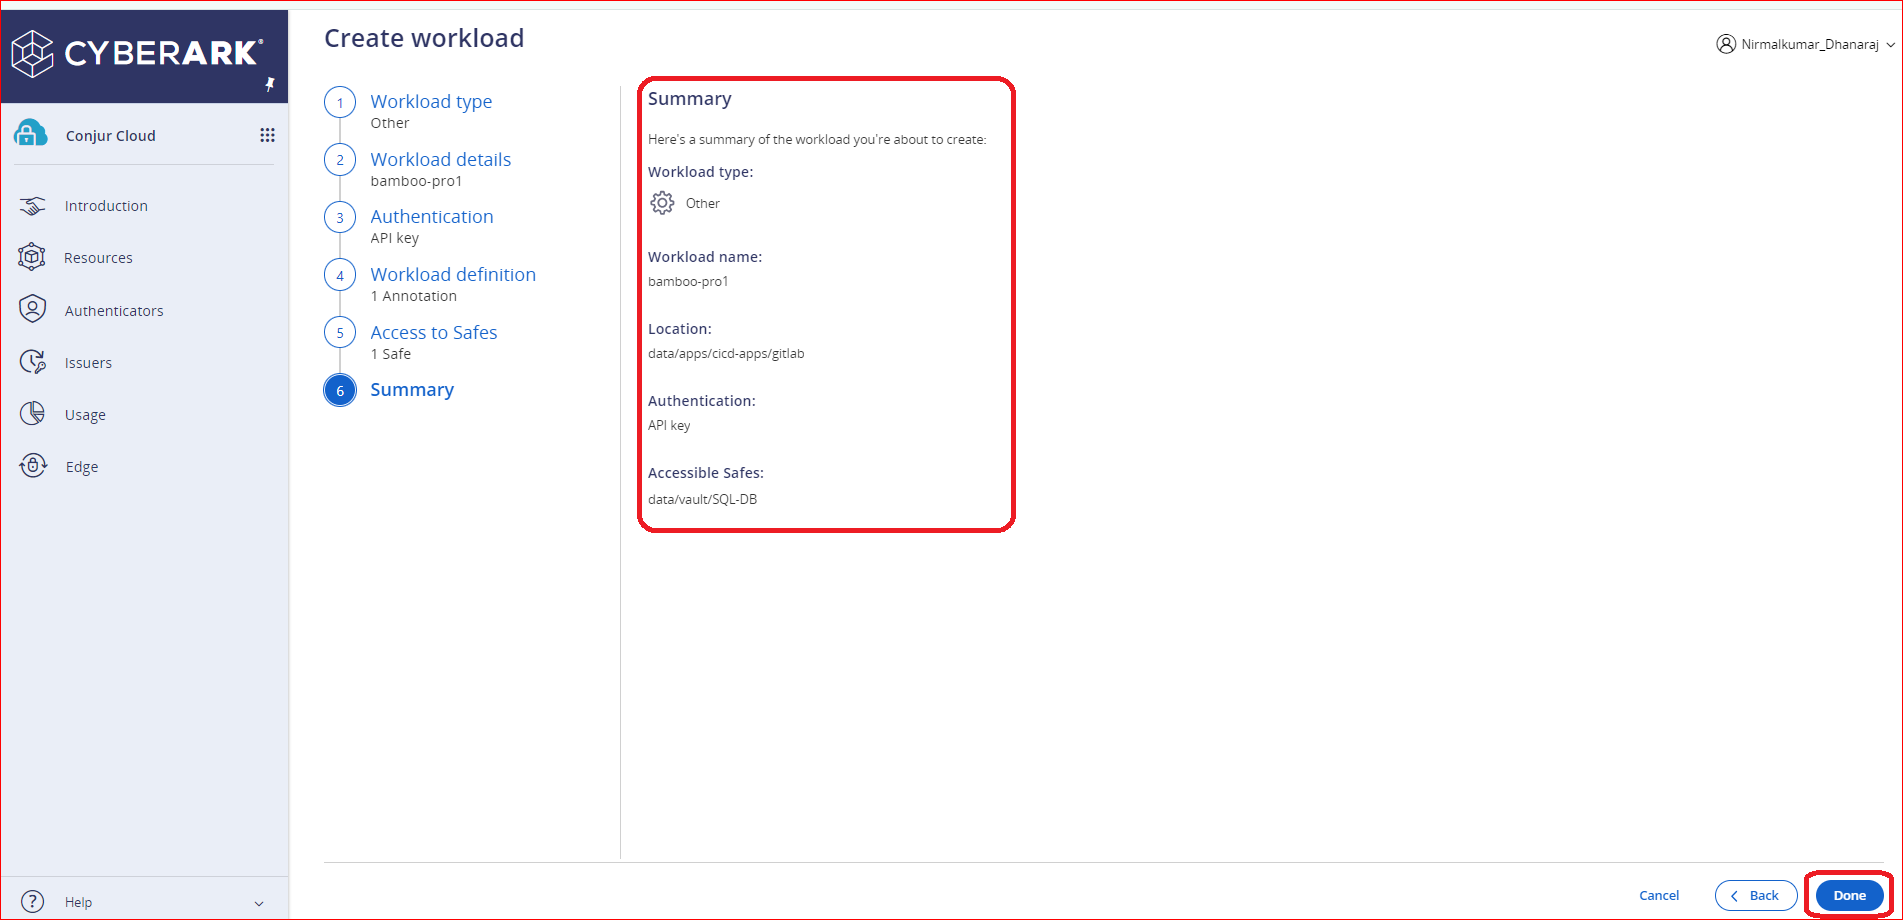This screenshot has width=1903, height=920.
Task: Click the Help question mark icon
Action: (33, 902)
